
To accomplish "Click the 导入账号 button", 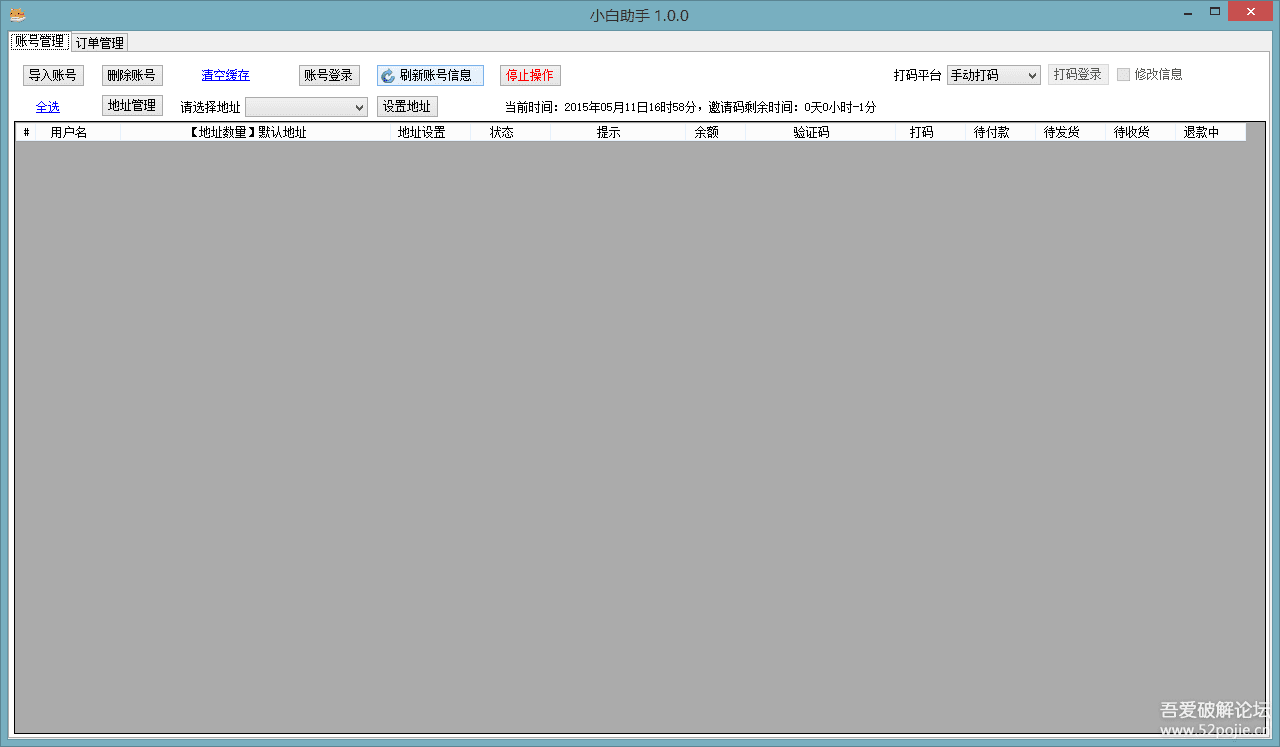I will (x=53, y=75).
